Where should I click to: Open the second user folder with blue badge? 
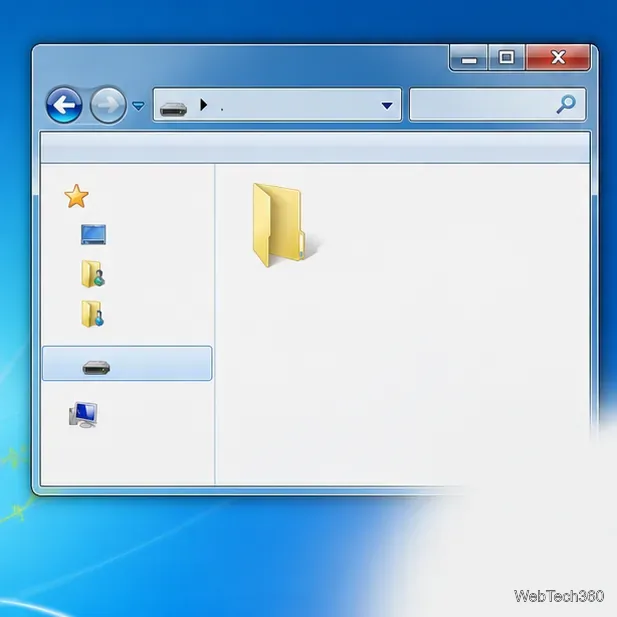[93, 314]
